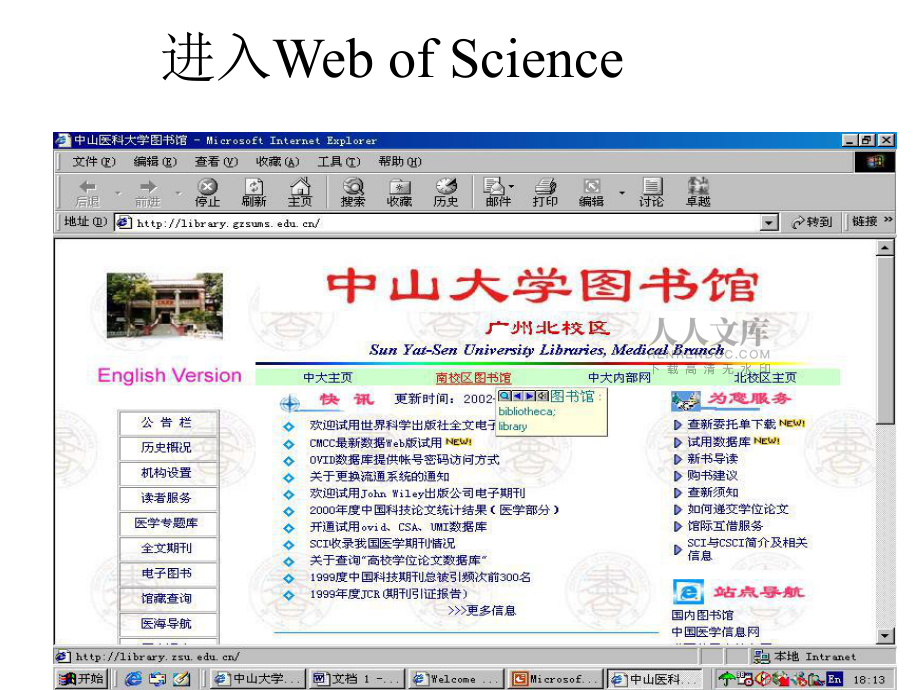Click the 站点导航 IE logo icon
The height and width of the screenshot is (690, 920).
click(x=688, y=591)
